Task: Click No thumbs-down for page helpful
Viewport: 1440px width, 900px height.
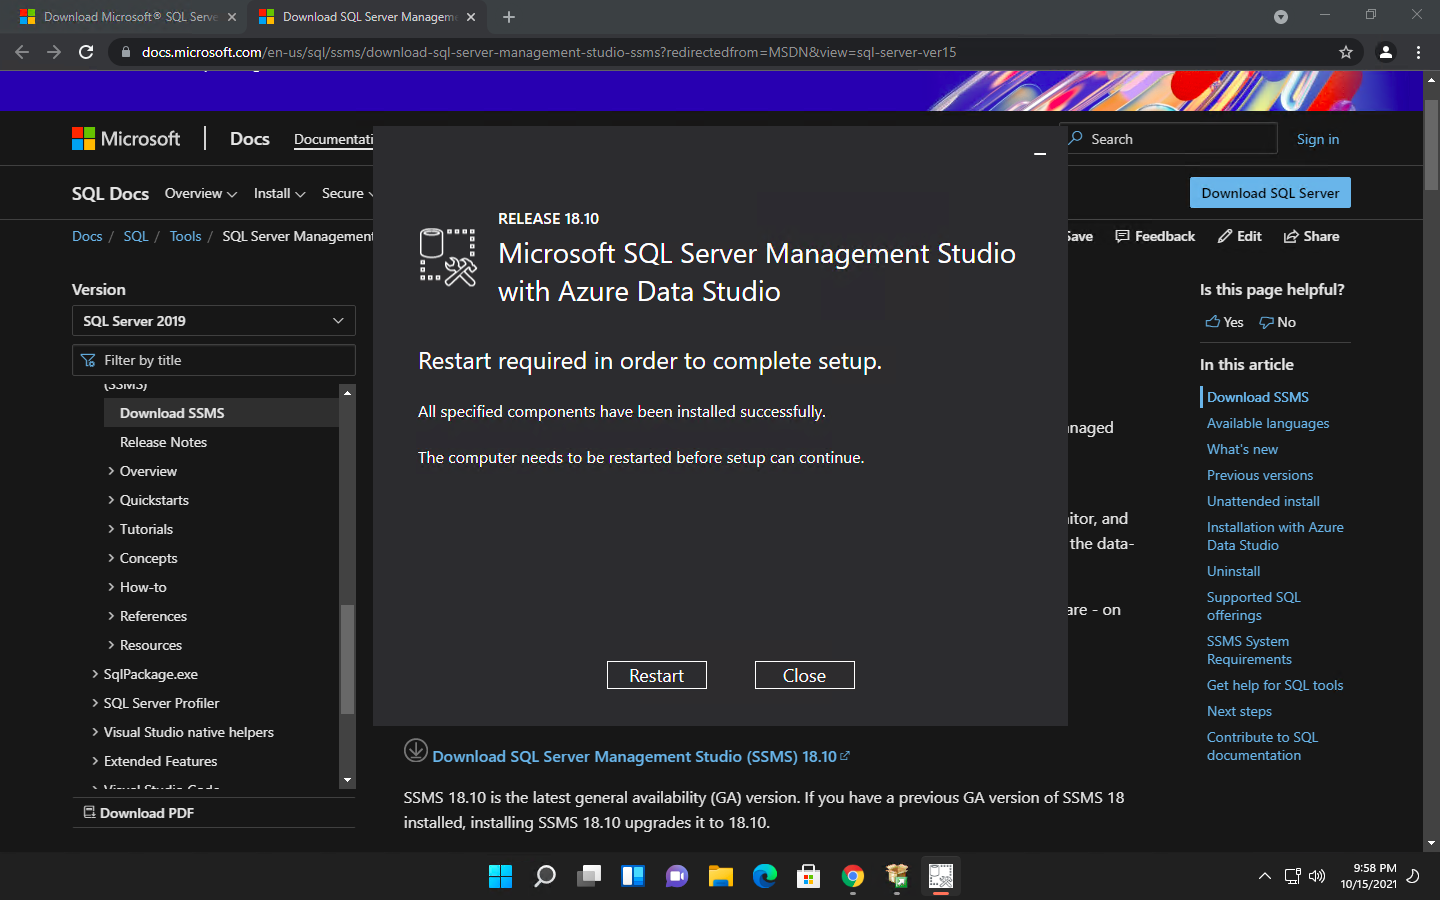Action: point(1277,322)
